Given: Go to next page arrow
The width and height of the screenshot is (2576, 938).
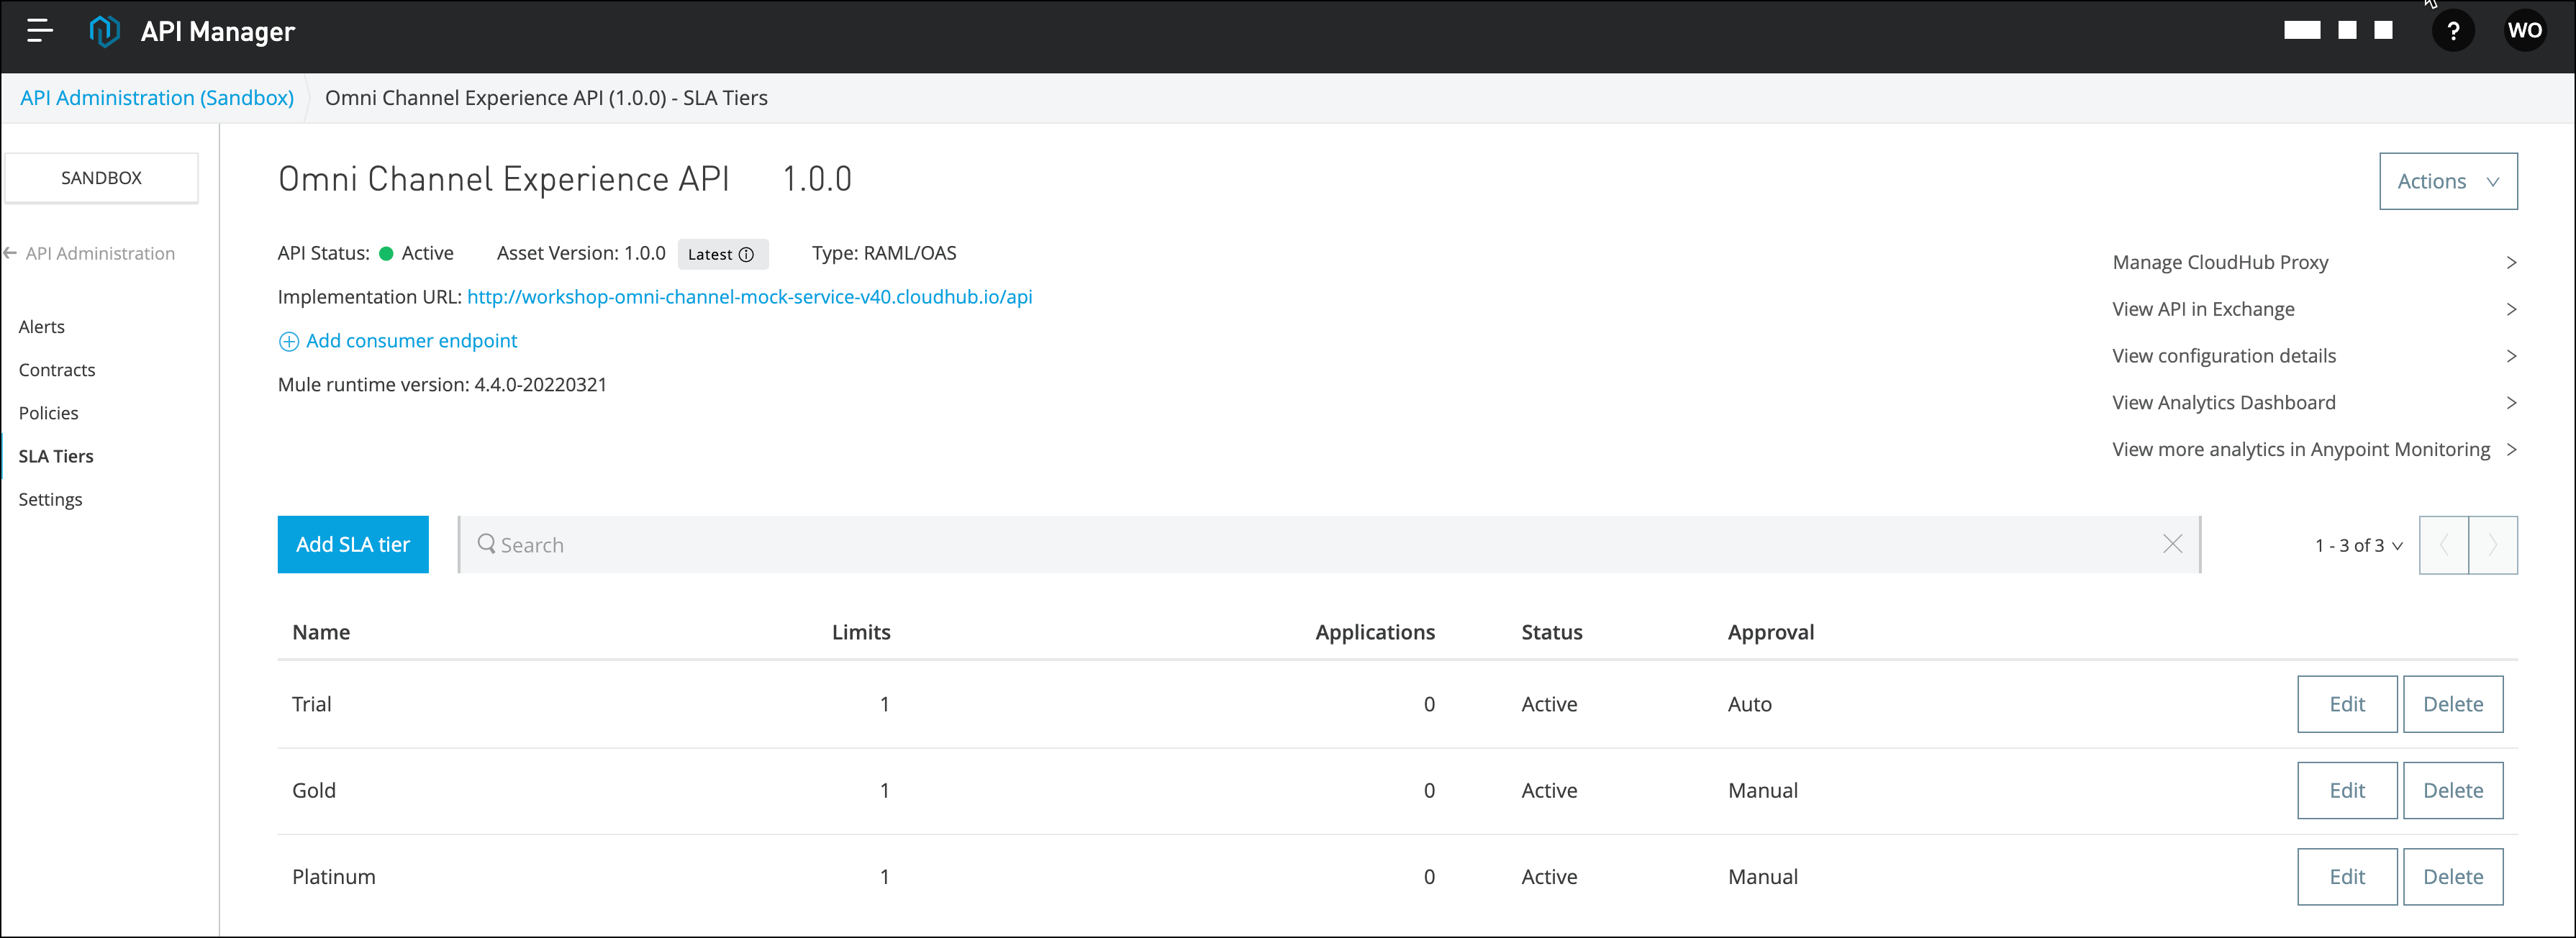Looking at the screenshot, I should (2493, 545).
